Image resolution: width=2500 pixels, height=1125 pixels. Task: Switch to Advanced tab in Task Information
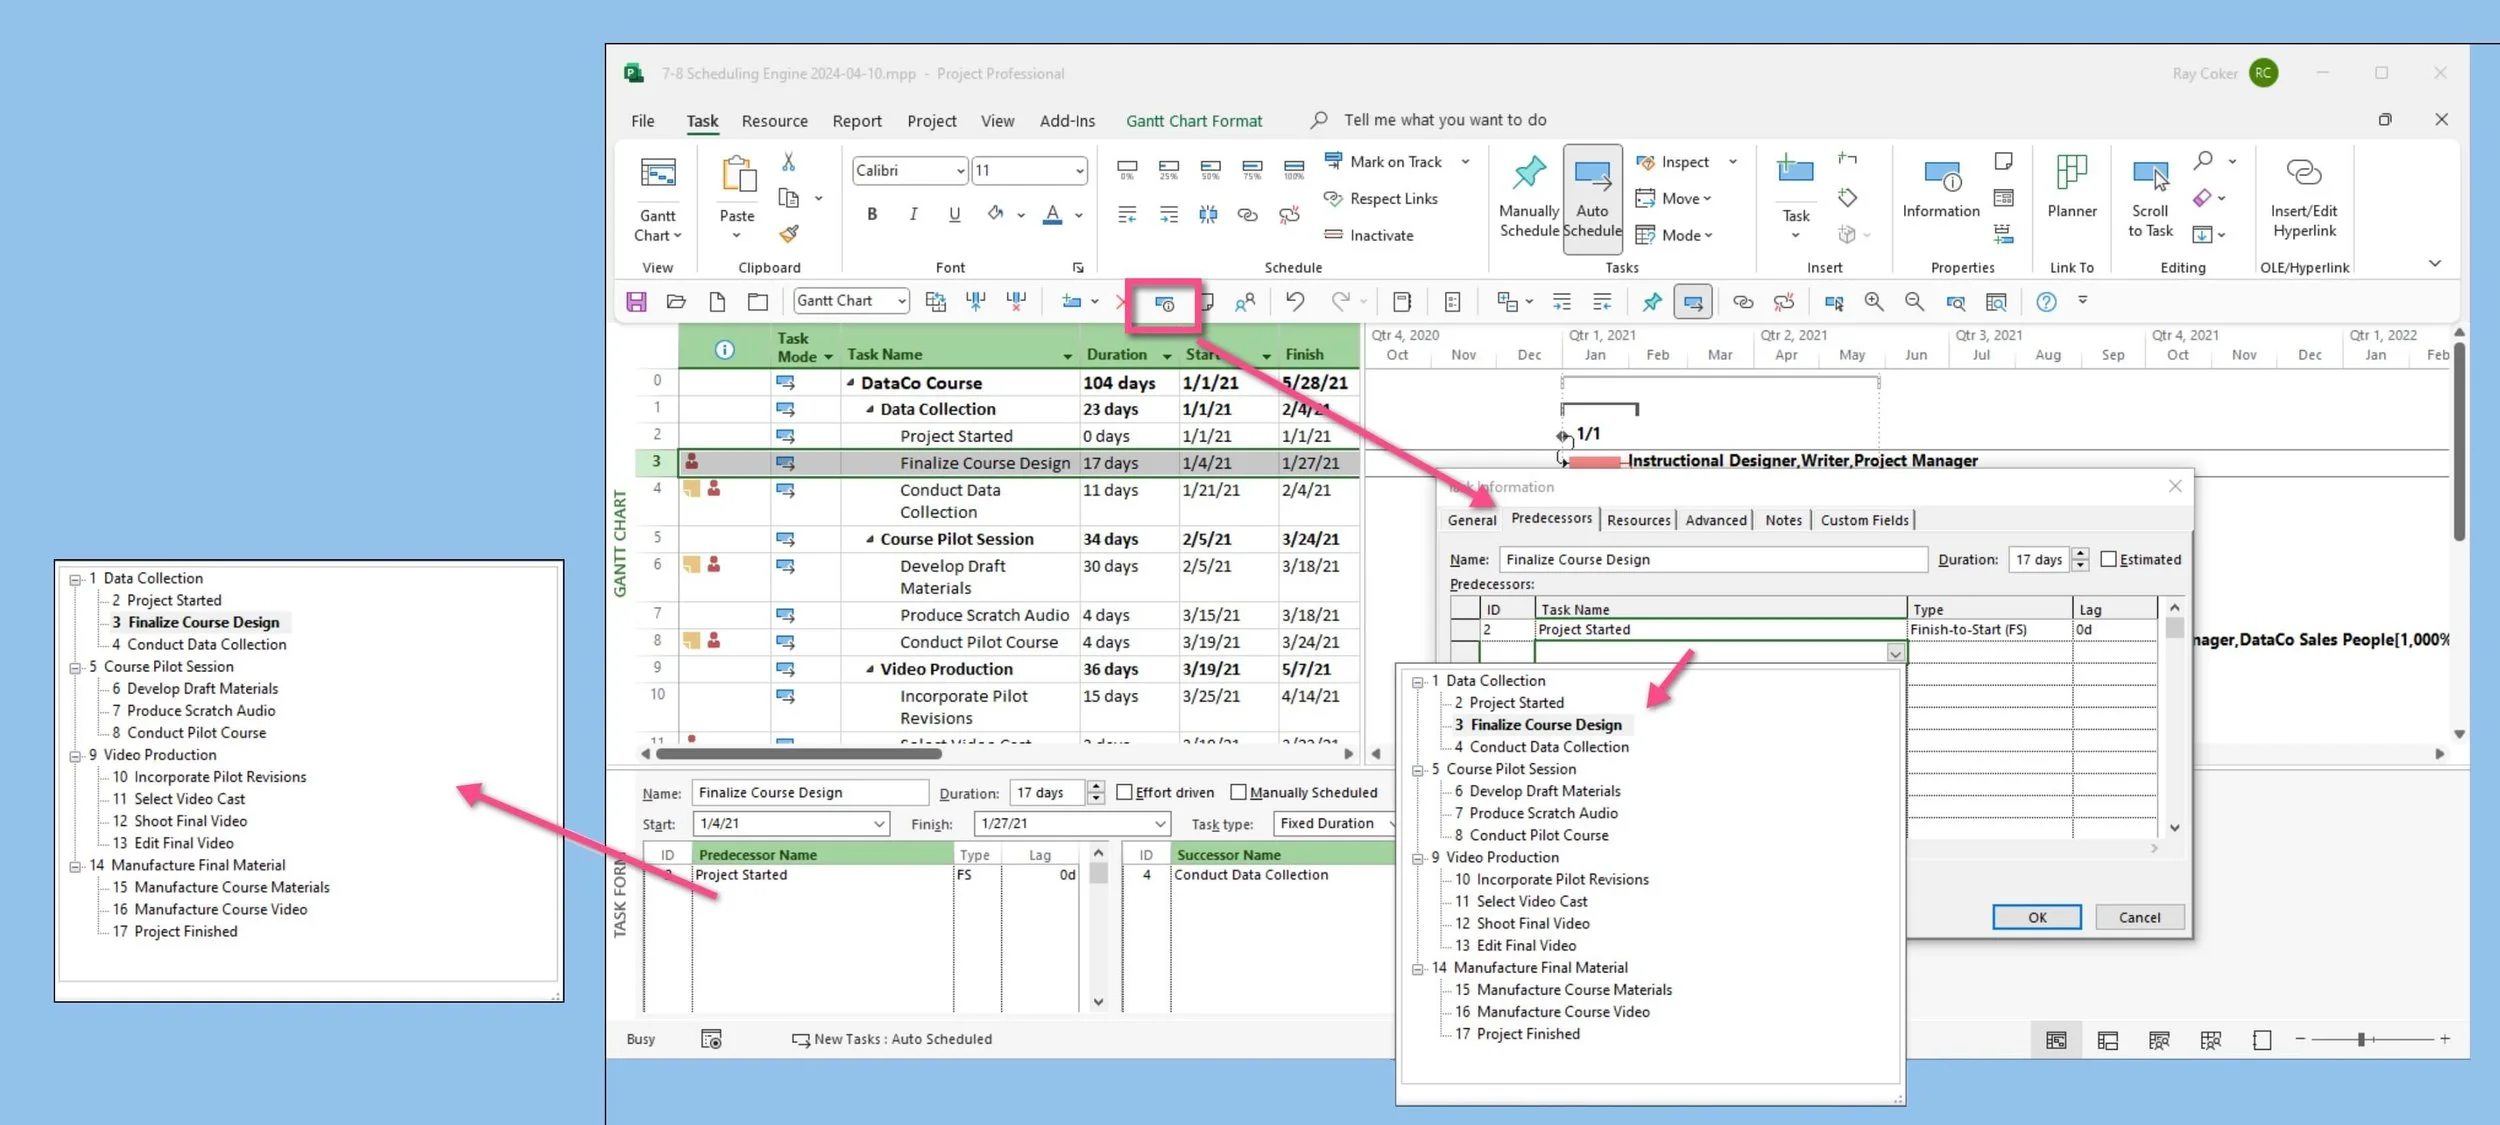click(1716, 520)
